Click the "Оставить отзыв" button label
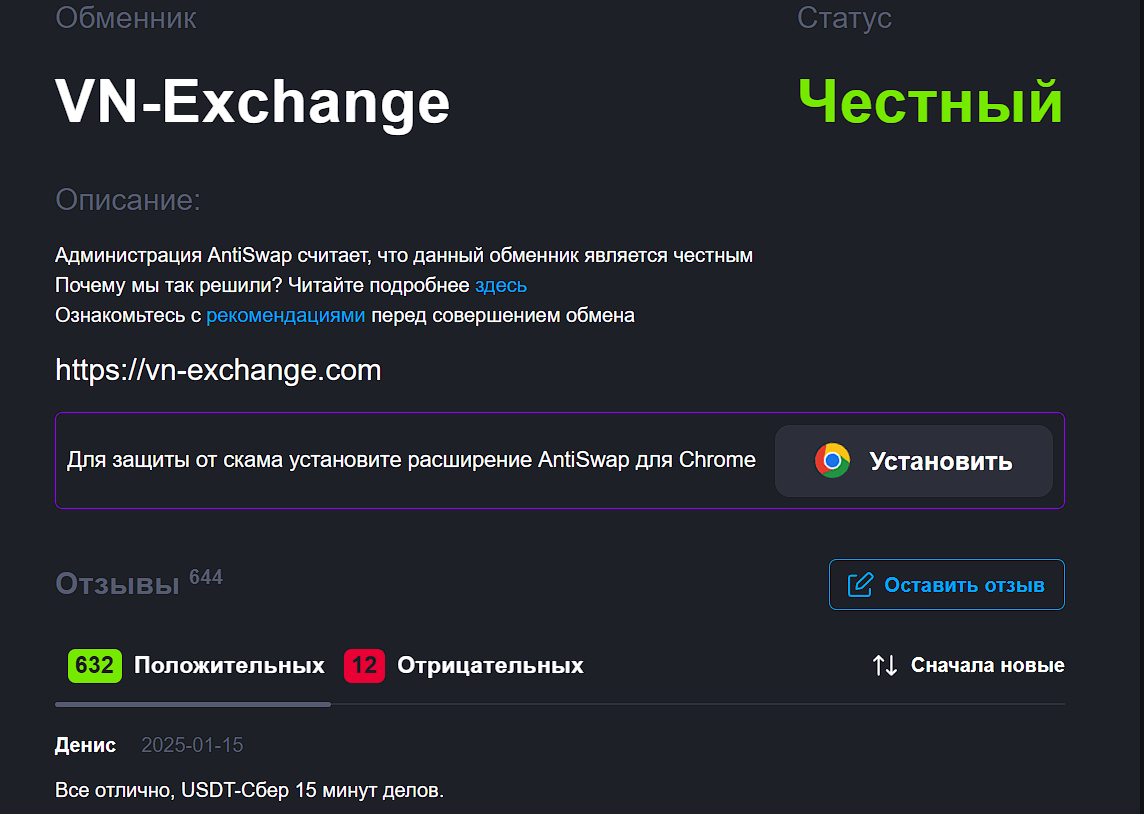The height and width of the screenshot is (814, 1144). pyautogui.click(x=964, y=585)
